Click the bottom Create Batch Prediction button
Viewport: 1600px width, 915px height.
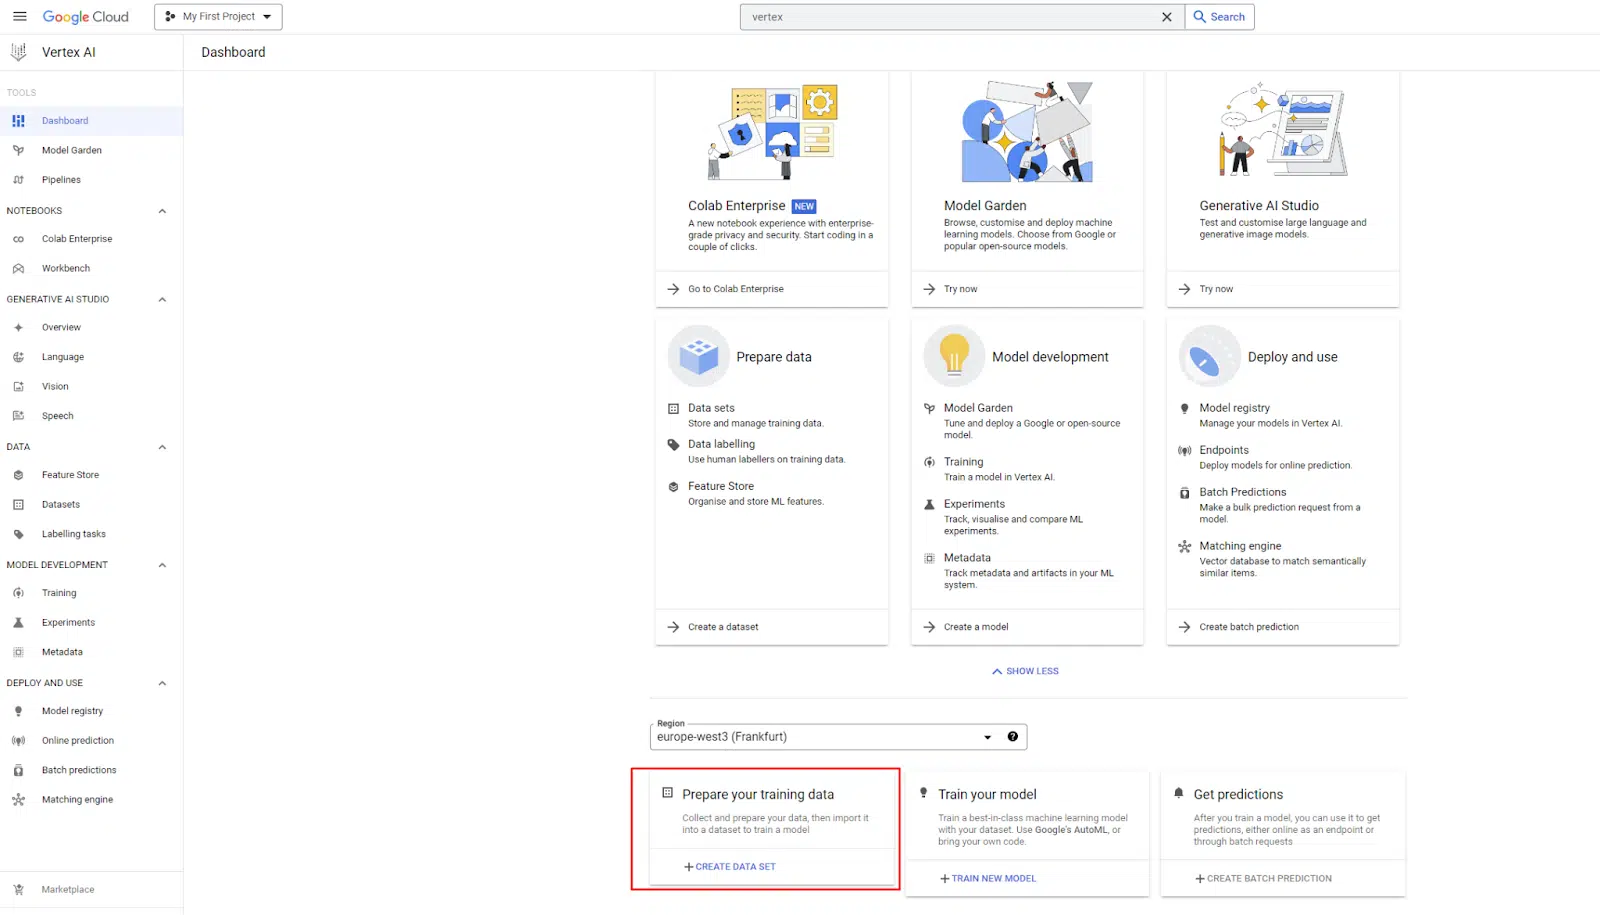coord(1264,879)
